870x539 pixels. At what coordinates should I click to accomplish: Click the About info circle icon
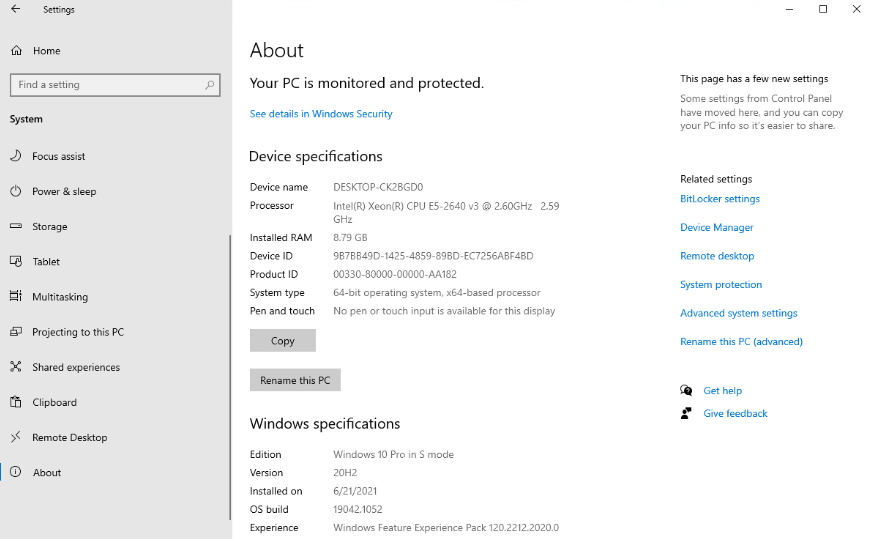(16, 472)
